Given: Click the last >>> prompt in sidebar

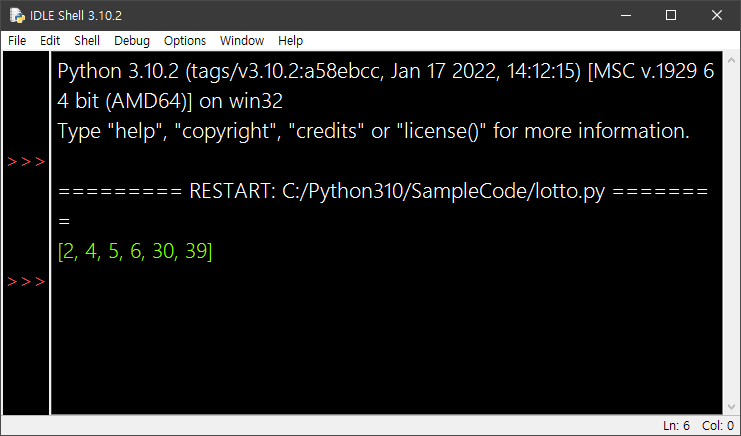Looking at the screenshot, I should (x=26, y=282).
